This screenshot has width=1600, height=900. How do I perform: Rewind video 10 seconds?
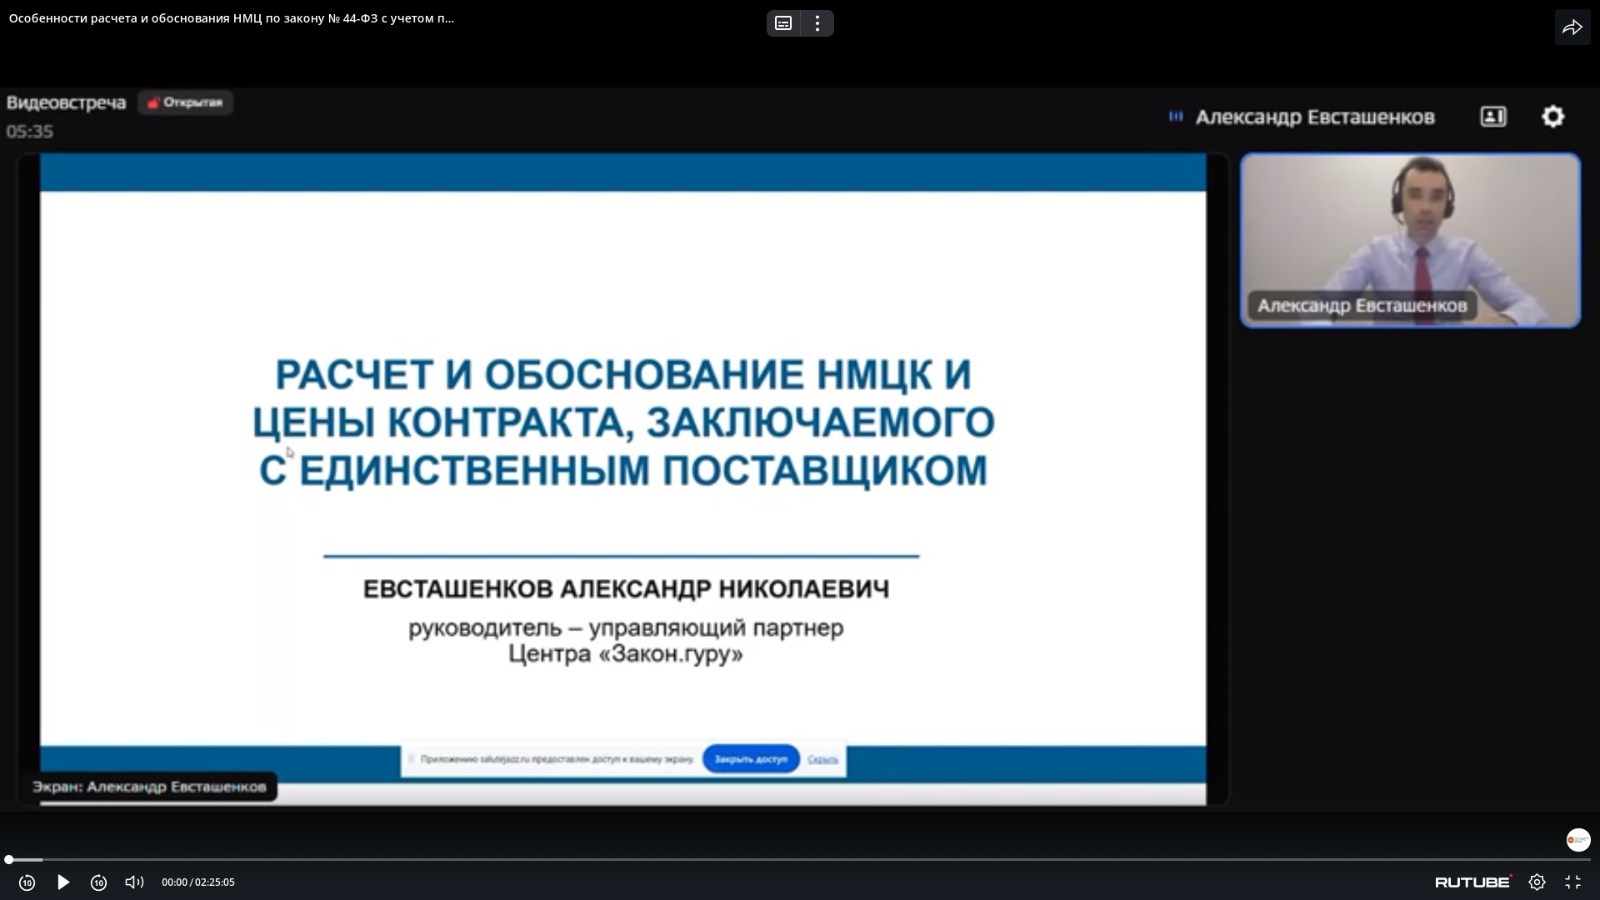[x=27, y=882]
